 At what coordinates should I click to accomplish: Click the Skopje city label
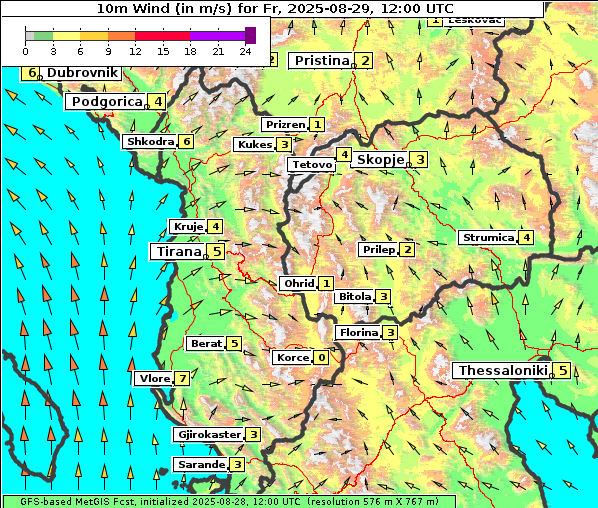tap(380, 159)
